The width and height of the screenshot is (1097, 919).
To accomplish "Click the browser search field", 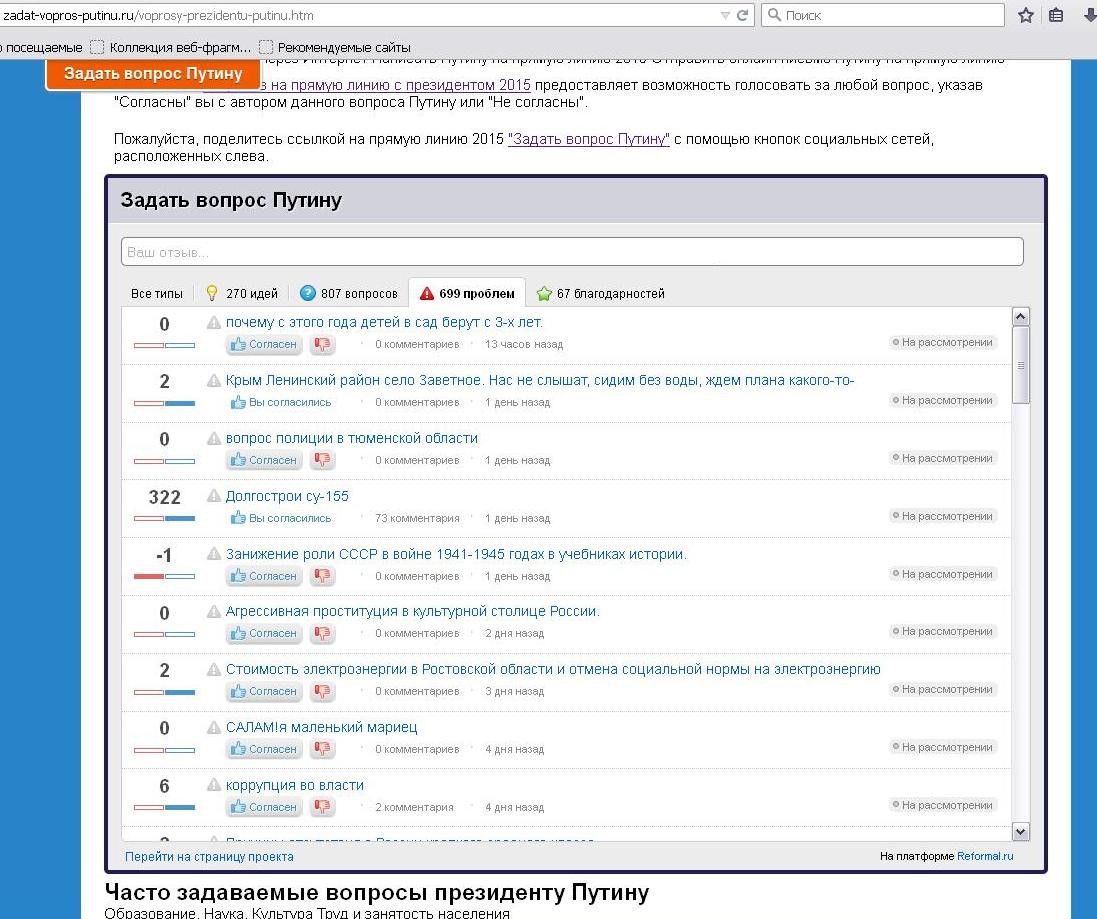I will point(883,15).
